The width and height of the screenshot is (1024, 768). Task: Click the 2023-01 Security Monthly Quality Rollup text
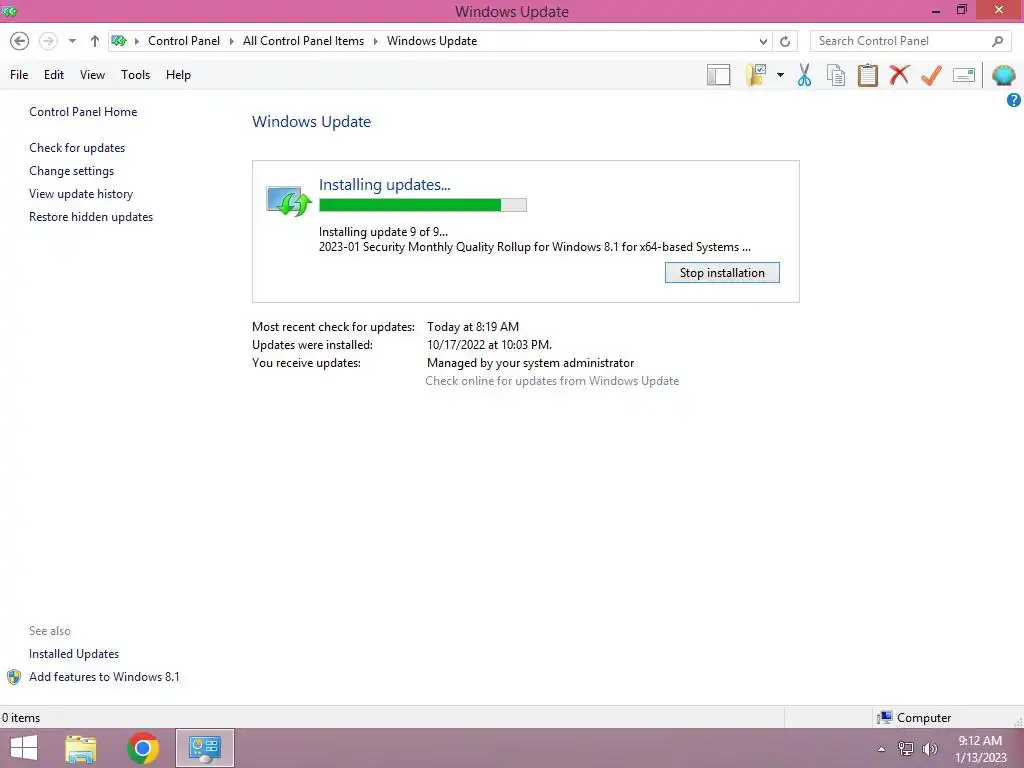point(534,247)
